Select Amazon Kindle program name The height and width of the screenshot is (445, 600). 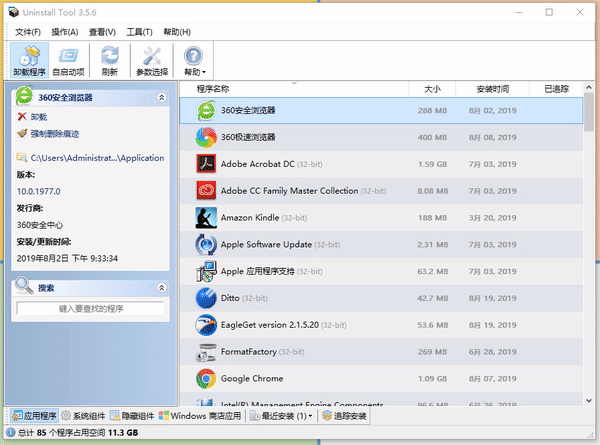click(x=250, y=218)
